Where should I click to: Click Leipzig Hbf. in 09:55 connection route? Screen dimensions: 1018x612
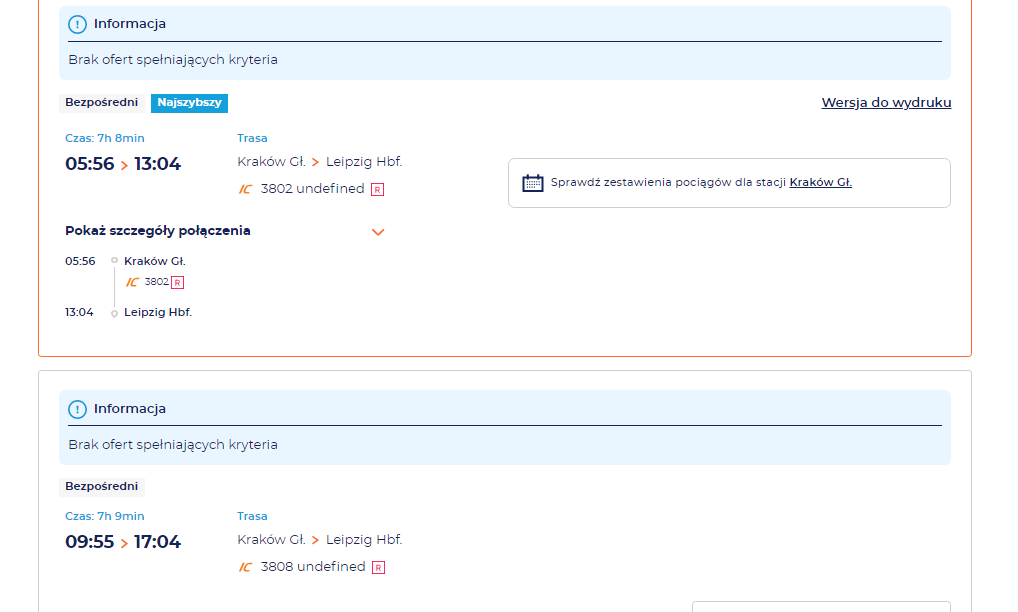pyautogui.click(x=364, y=540)
